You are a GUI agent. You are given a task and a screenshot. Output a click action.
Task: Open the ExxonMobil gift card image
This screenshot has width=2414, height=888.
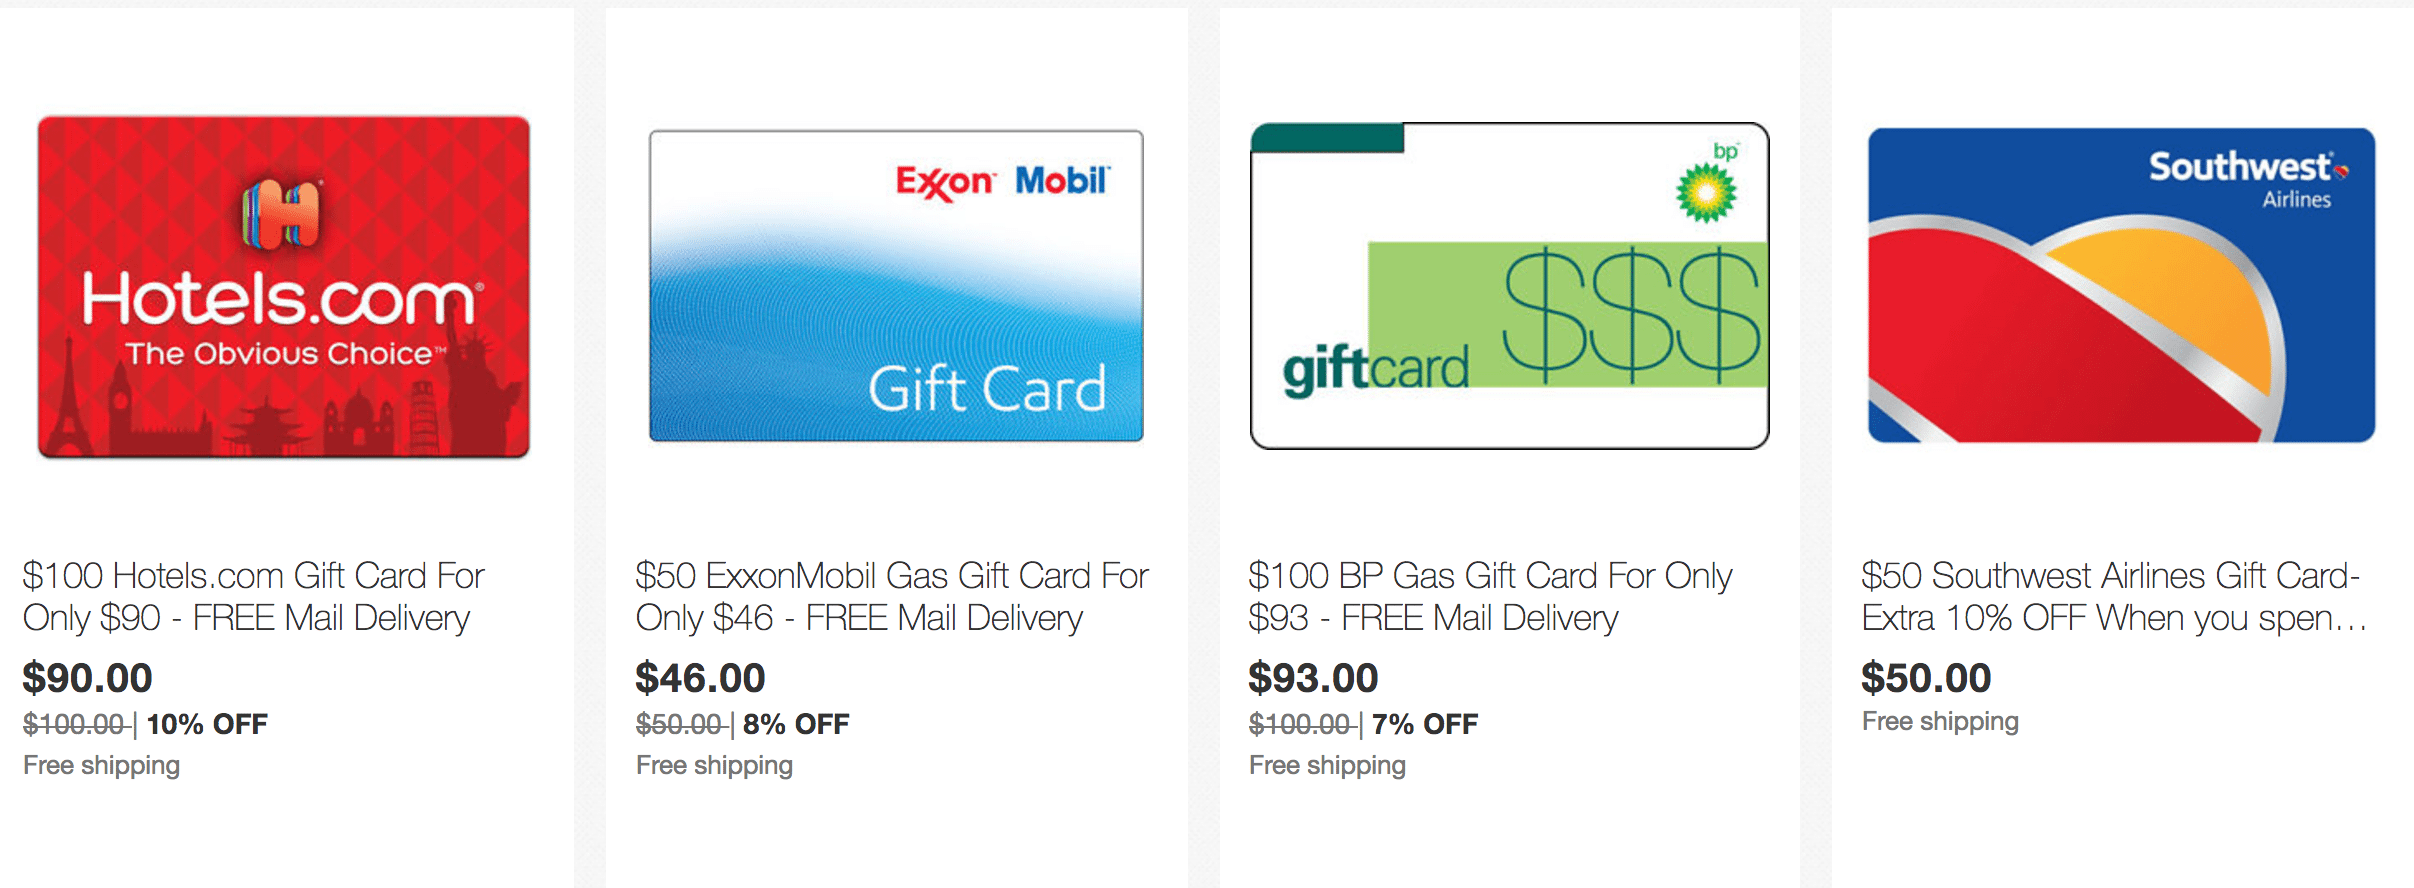tap(896, 286)
